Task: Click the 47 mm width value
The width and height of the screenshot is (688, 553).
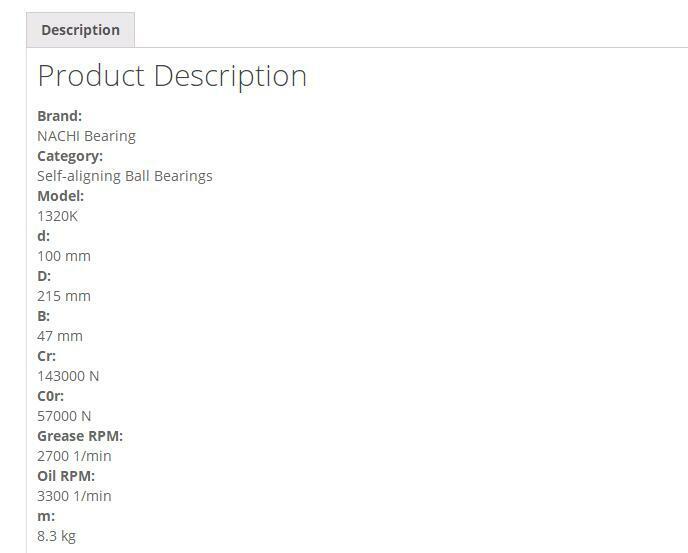Action: [x=60, y=336]
